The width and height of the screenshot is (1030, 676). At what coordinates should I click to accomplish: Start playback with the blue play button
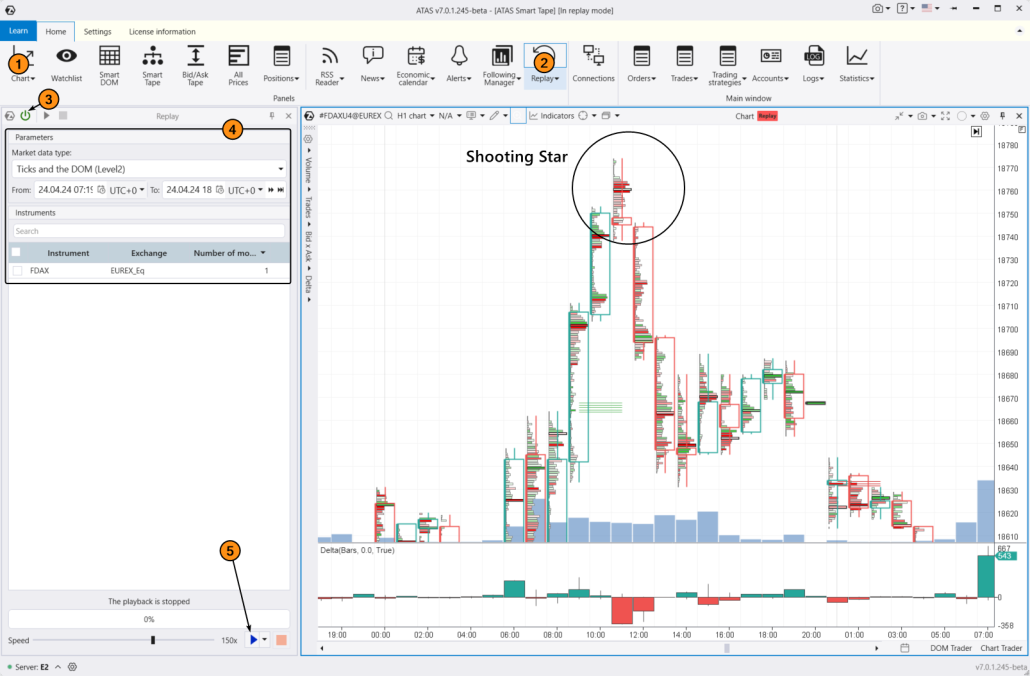point(253,639)
